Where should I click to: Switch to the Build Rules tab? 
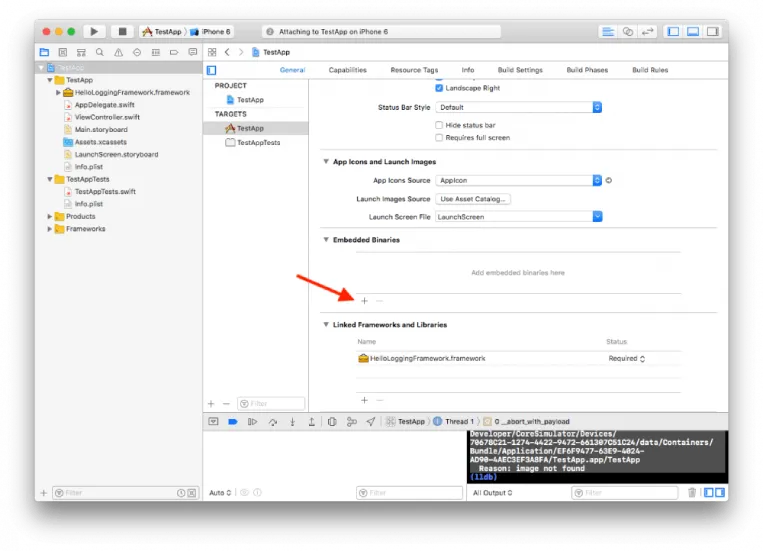pyautogui.click(x=650, y=70)
